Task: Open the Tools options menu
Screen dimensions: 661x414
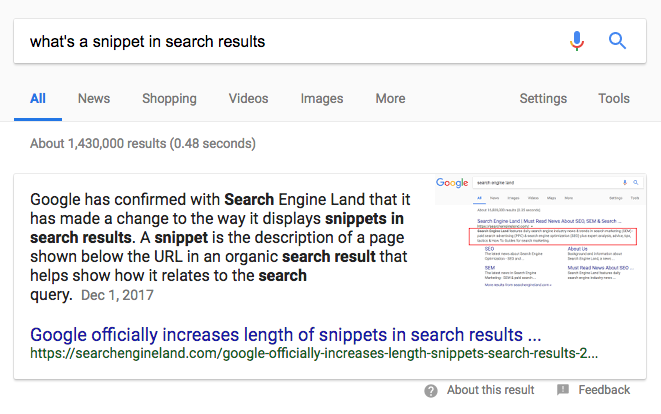Action: tap(614, 99)
